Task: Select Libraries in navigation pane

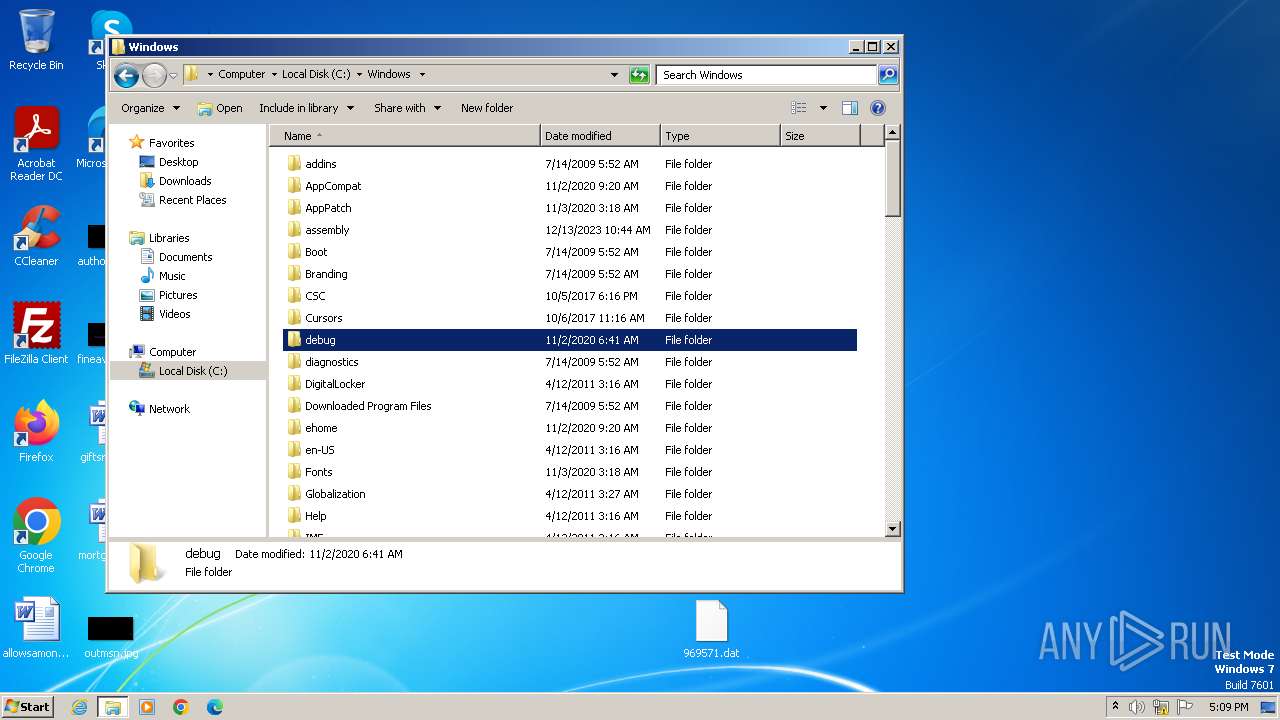Action: pyautogui.click(x=169, y=238)
